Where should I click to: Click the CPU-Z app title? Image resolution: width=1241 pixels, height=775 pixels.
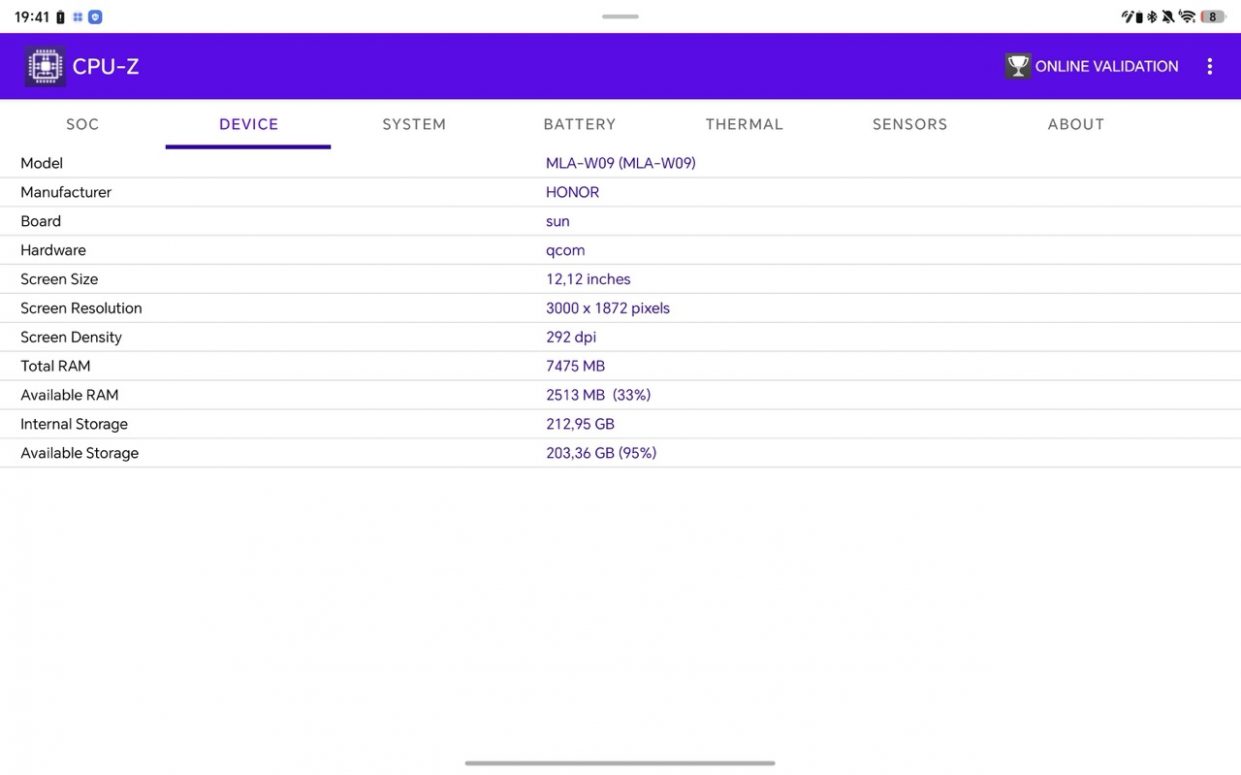pos(105,67)
